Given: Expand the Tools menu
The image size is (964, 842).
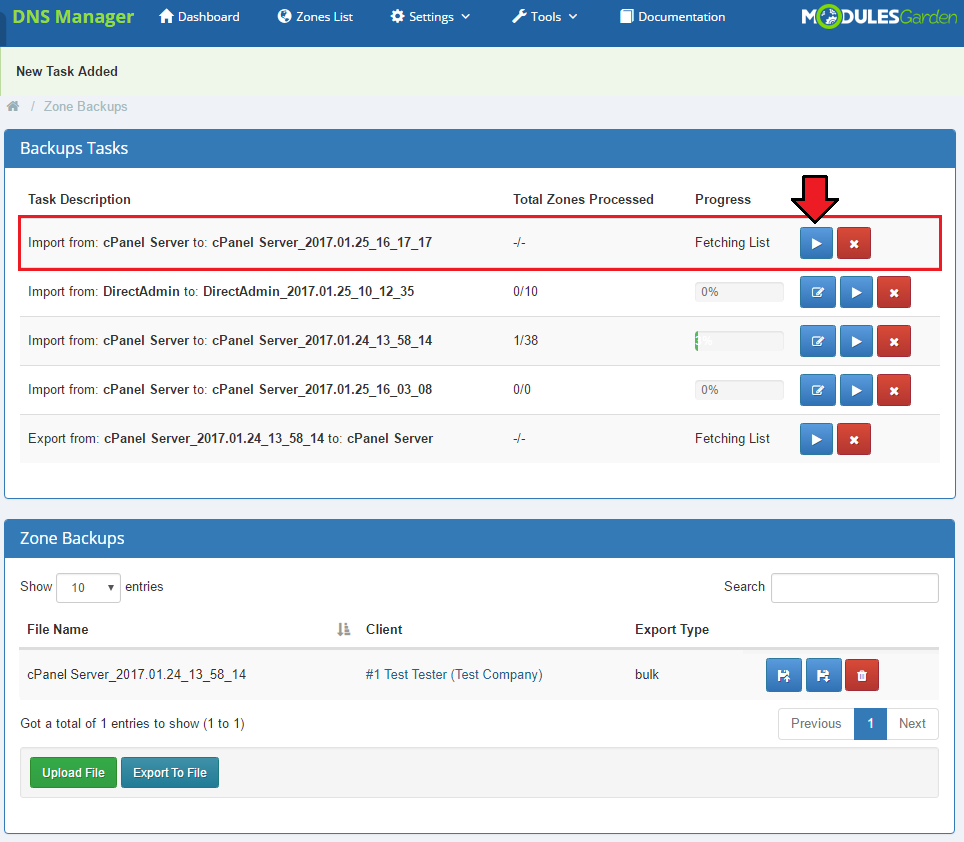Looking at the screenshot, I should pos(545,17).
